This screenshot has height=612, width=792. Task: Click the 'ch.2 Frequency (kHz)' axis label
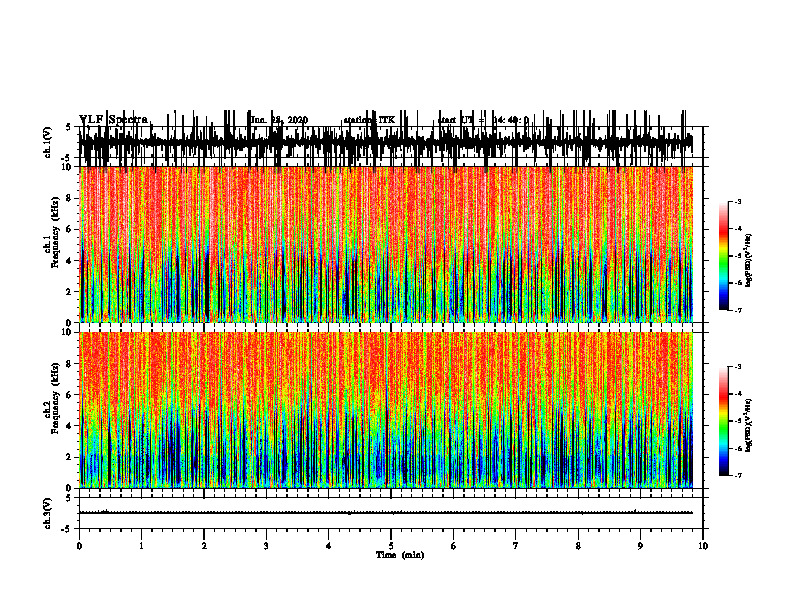[x=52, y=399]
